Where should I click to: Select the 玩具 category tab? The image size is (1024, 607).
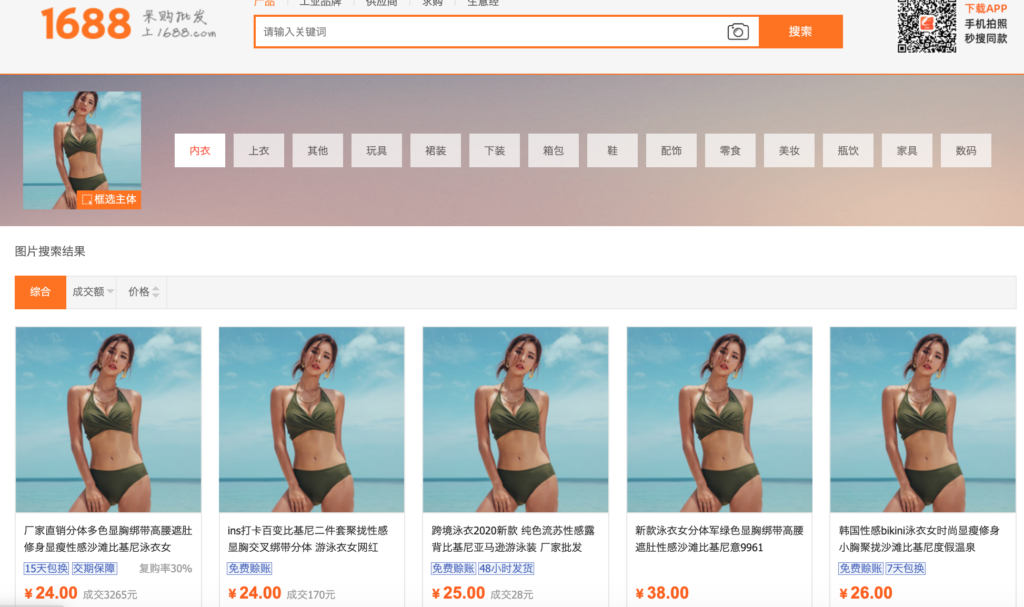[x=376, y=150]
